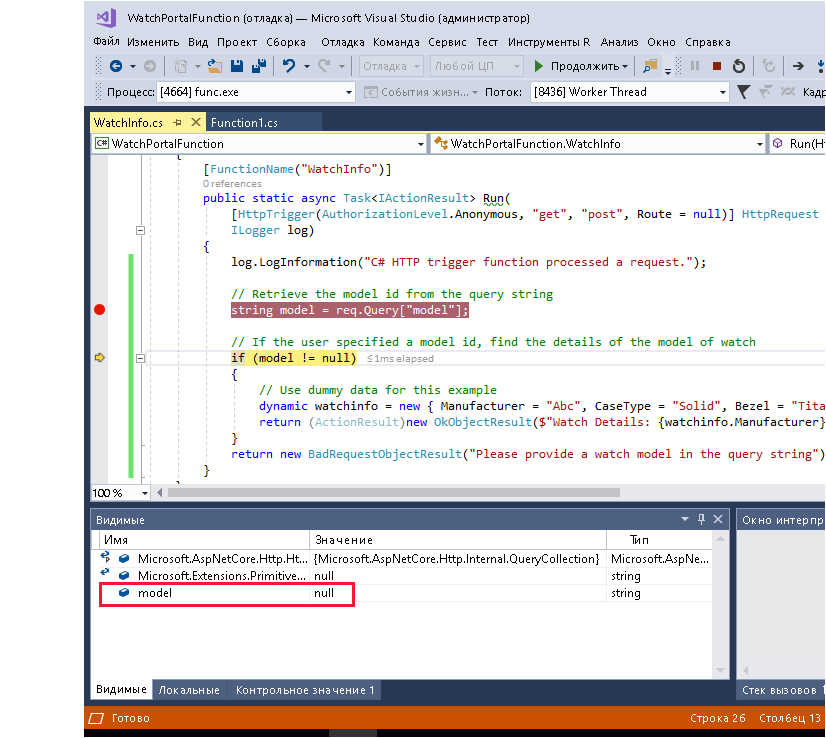Click the Save All multi-disk icon
826x738 pixels.
(x=259, y=66)
